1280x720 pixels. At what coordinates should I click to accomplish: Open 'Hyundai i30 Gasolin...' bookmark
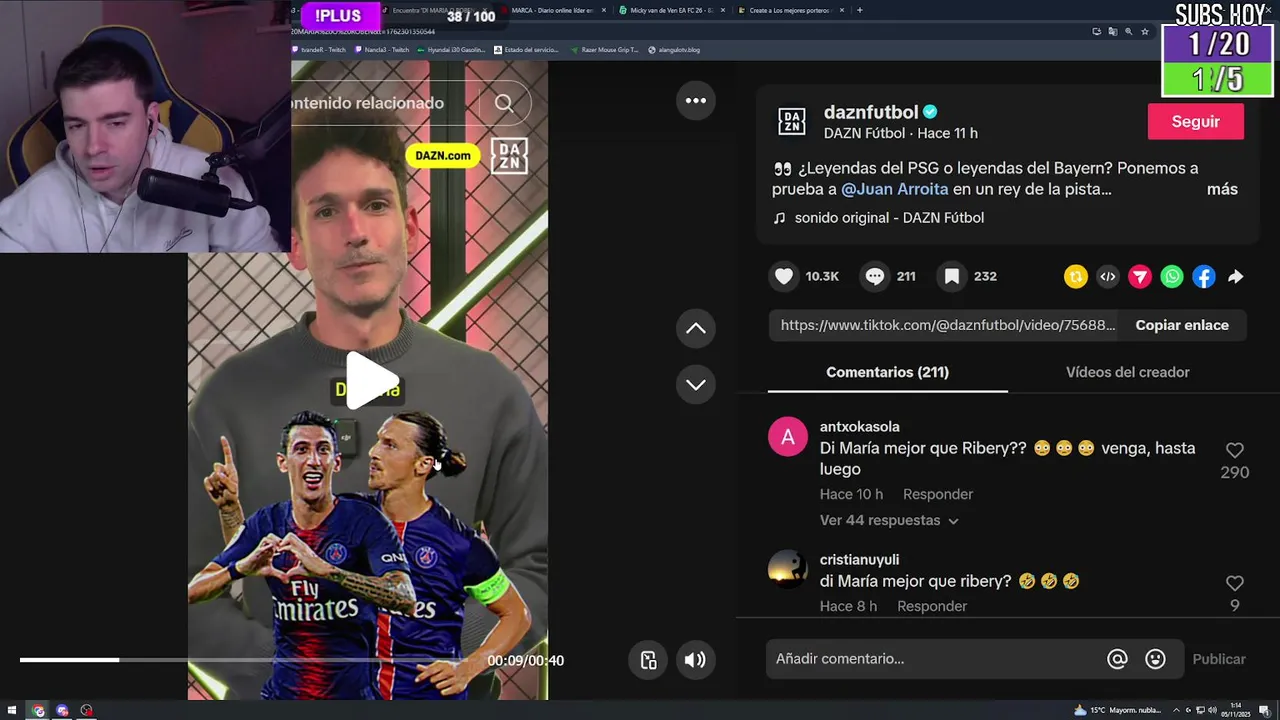tap(450, 49)
